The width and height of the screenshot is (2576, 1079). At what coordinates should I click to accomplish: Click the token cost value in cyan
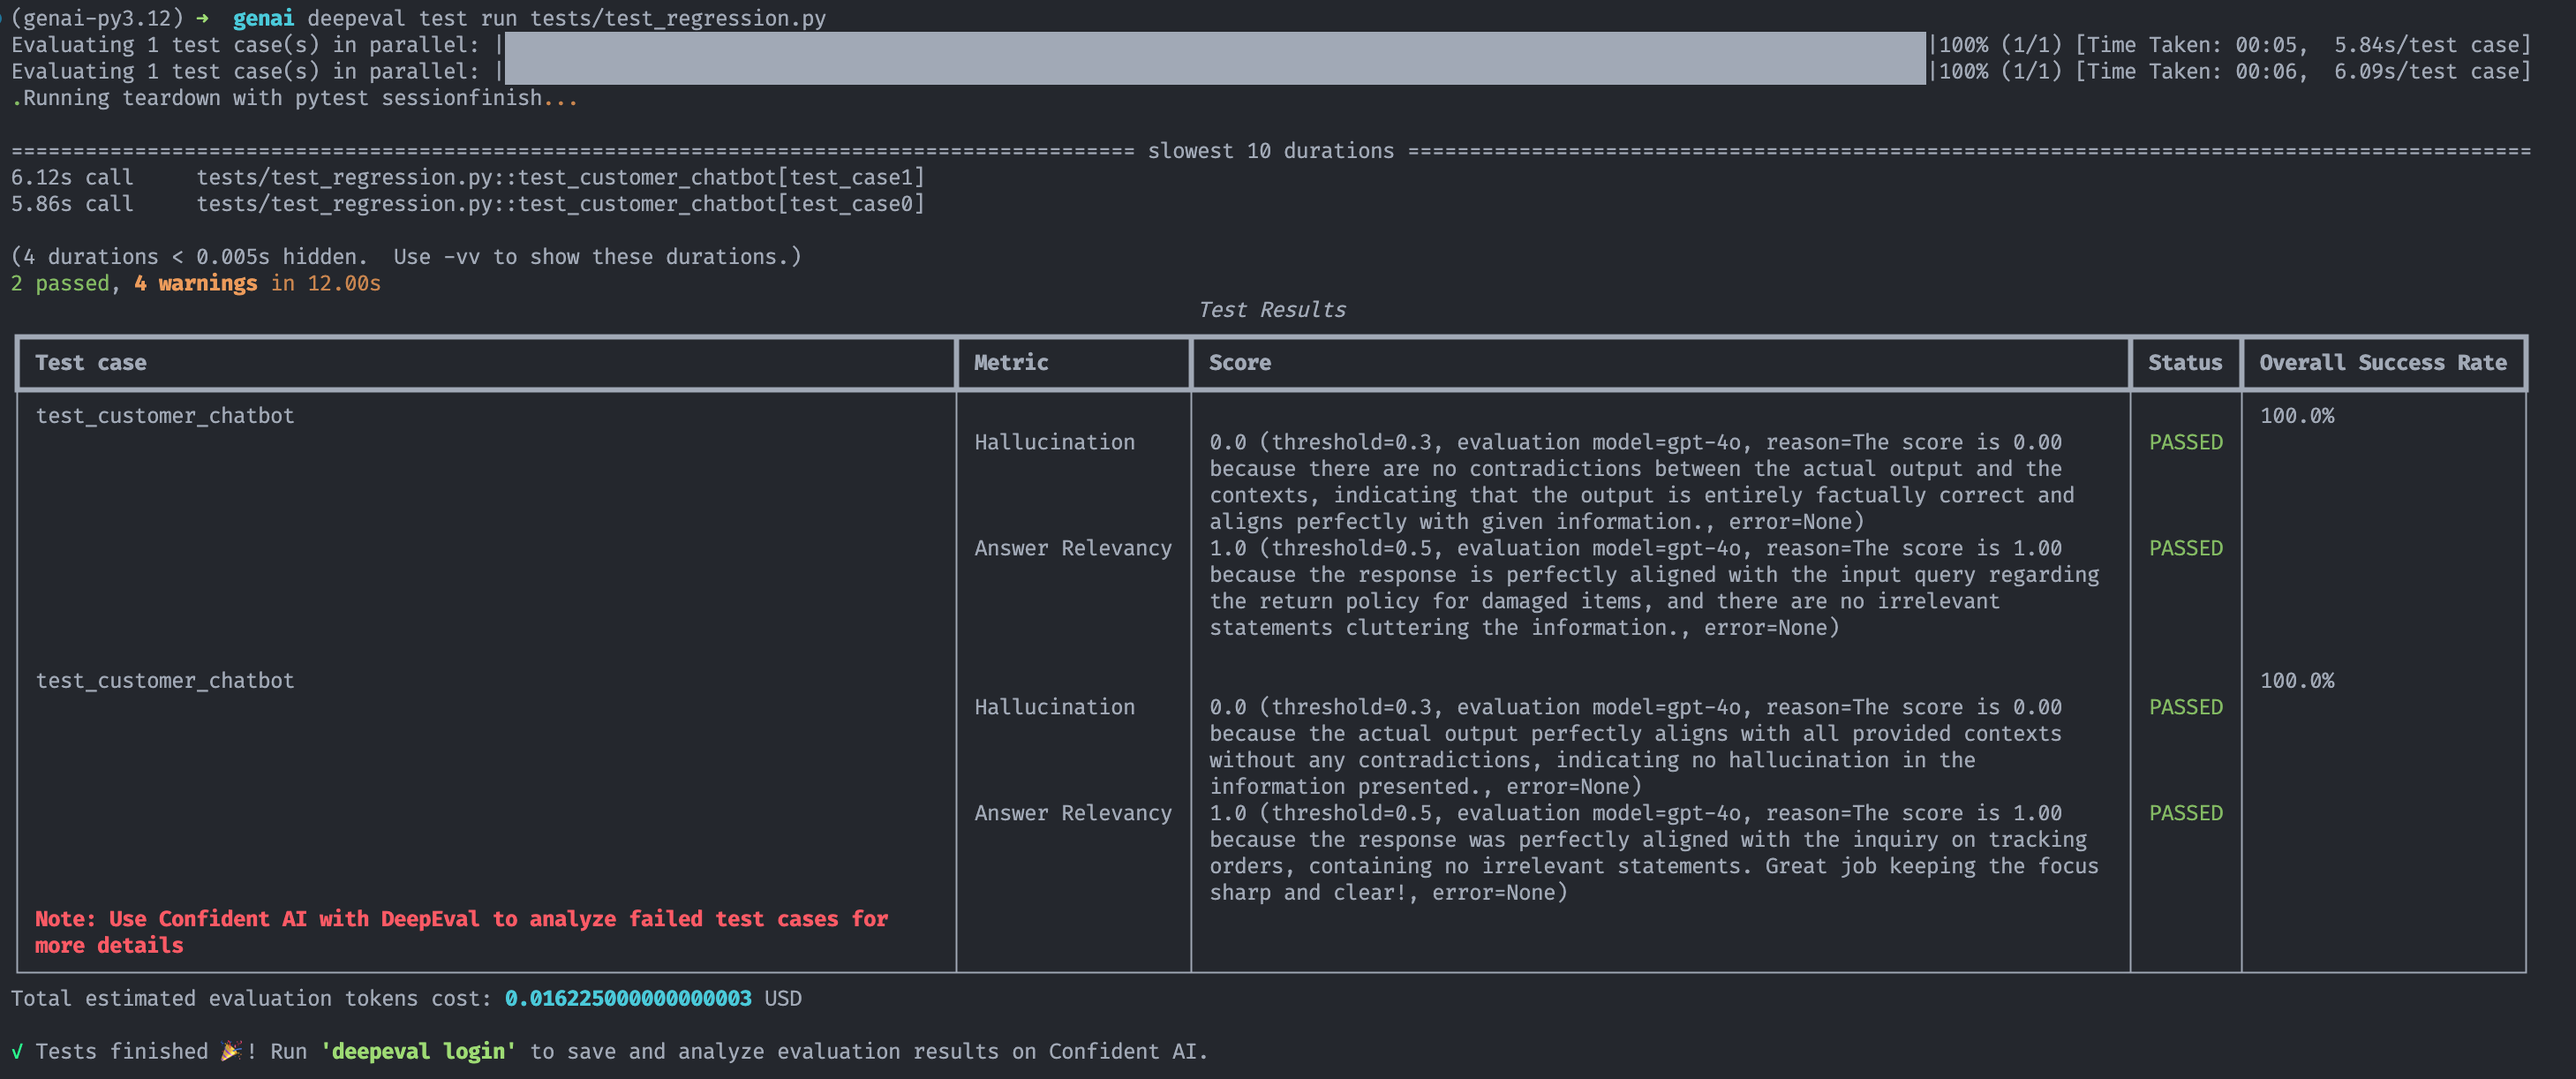pyautogui.click(x=628, y=998)
